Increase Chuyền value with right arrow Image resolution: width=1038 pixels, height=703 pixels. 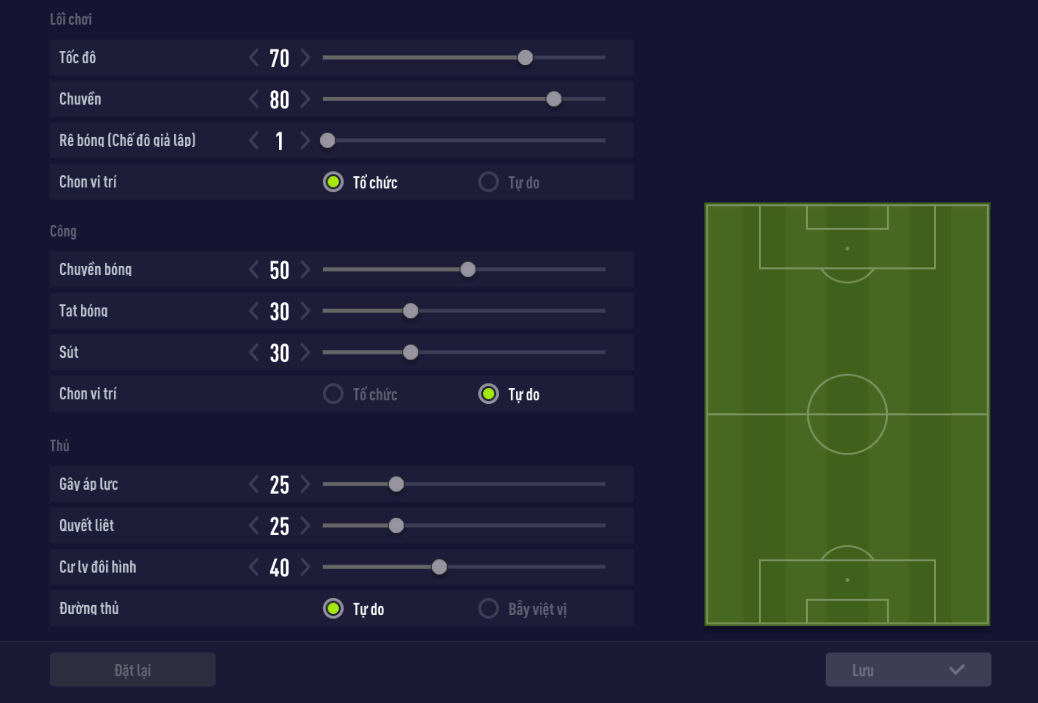point(305,100)
